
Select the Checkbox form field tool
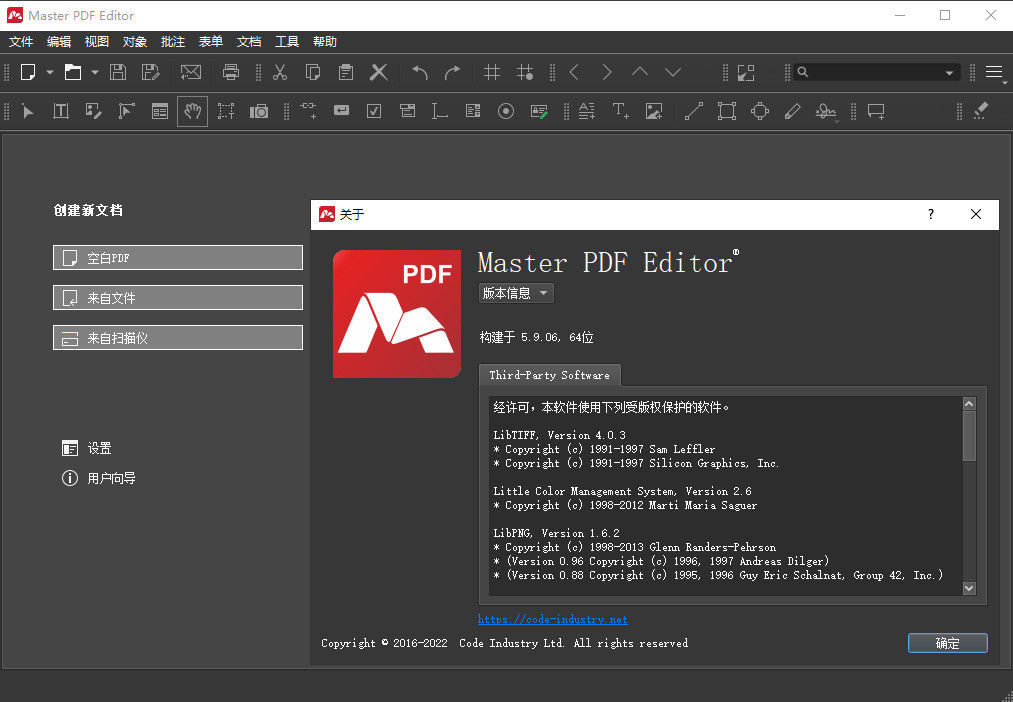pyautogui.click(x=373, y=111)
